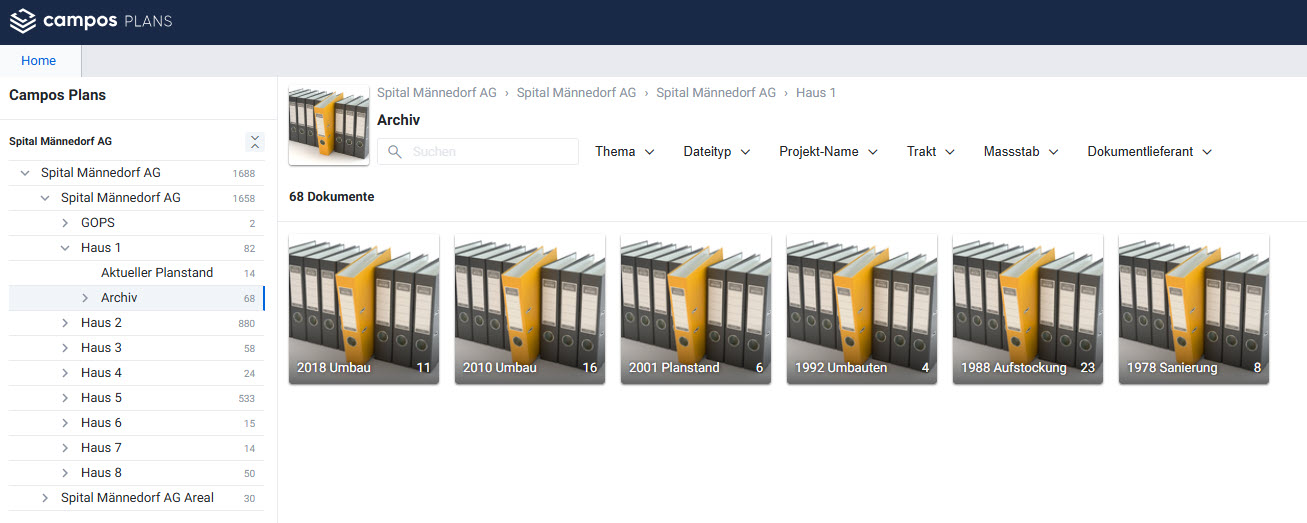The width and height of the screenshot is (1307, 523).
Task: Expand the GOPS tree node
Action: click(x=65, y=223)
